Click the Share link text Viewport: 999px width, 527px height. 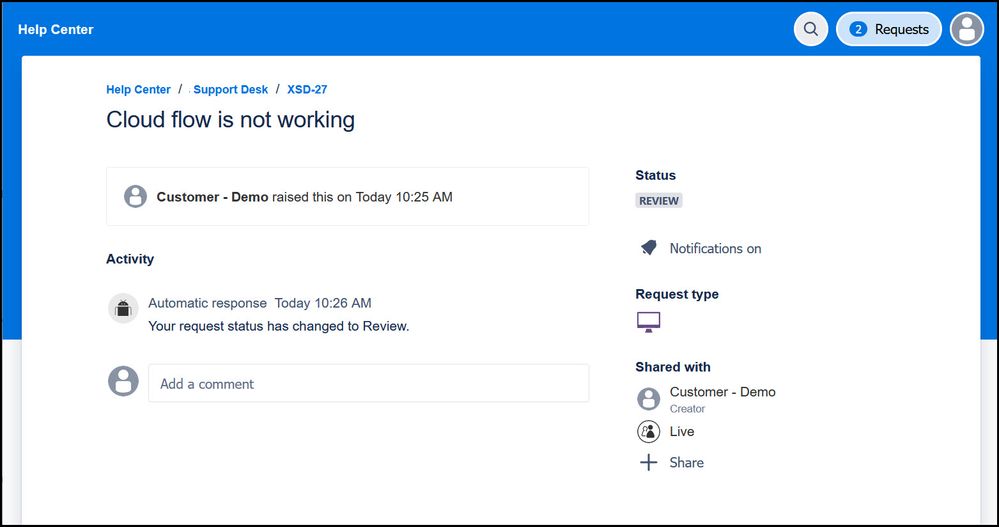tap(686, 462)
